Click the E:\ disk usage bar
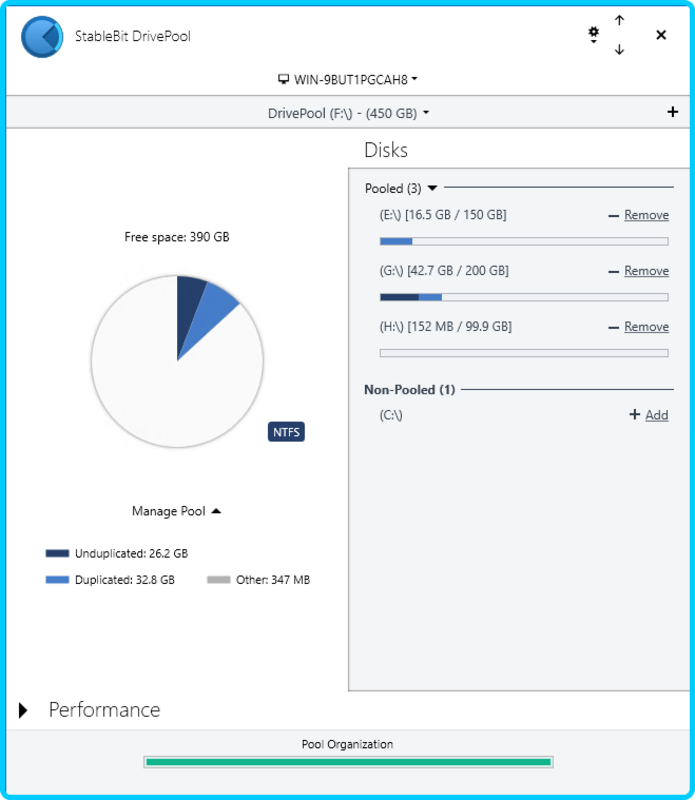The height and width of the screenshot is (800, 695). pos(524,241)
